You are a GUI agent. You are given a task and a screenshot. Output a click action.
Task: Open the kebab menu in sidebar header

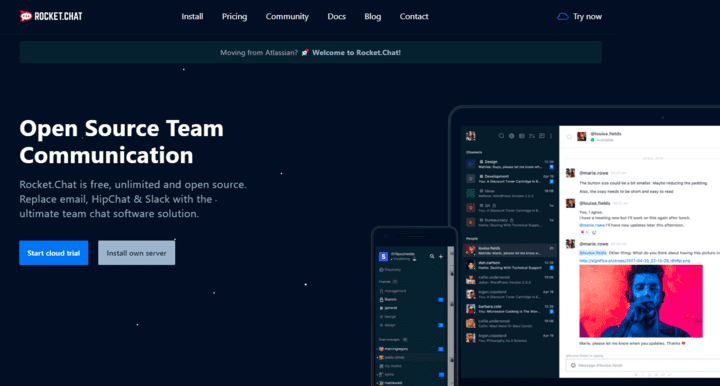pyautogui.click(x=551, y=136)
